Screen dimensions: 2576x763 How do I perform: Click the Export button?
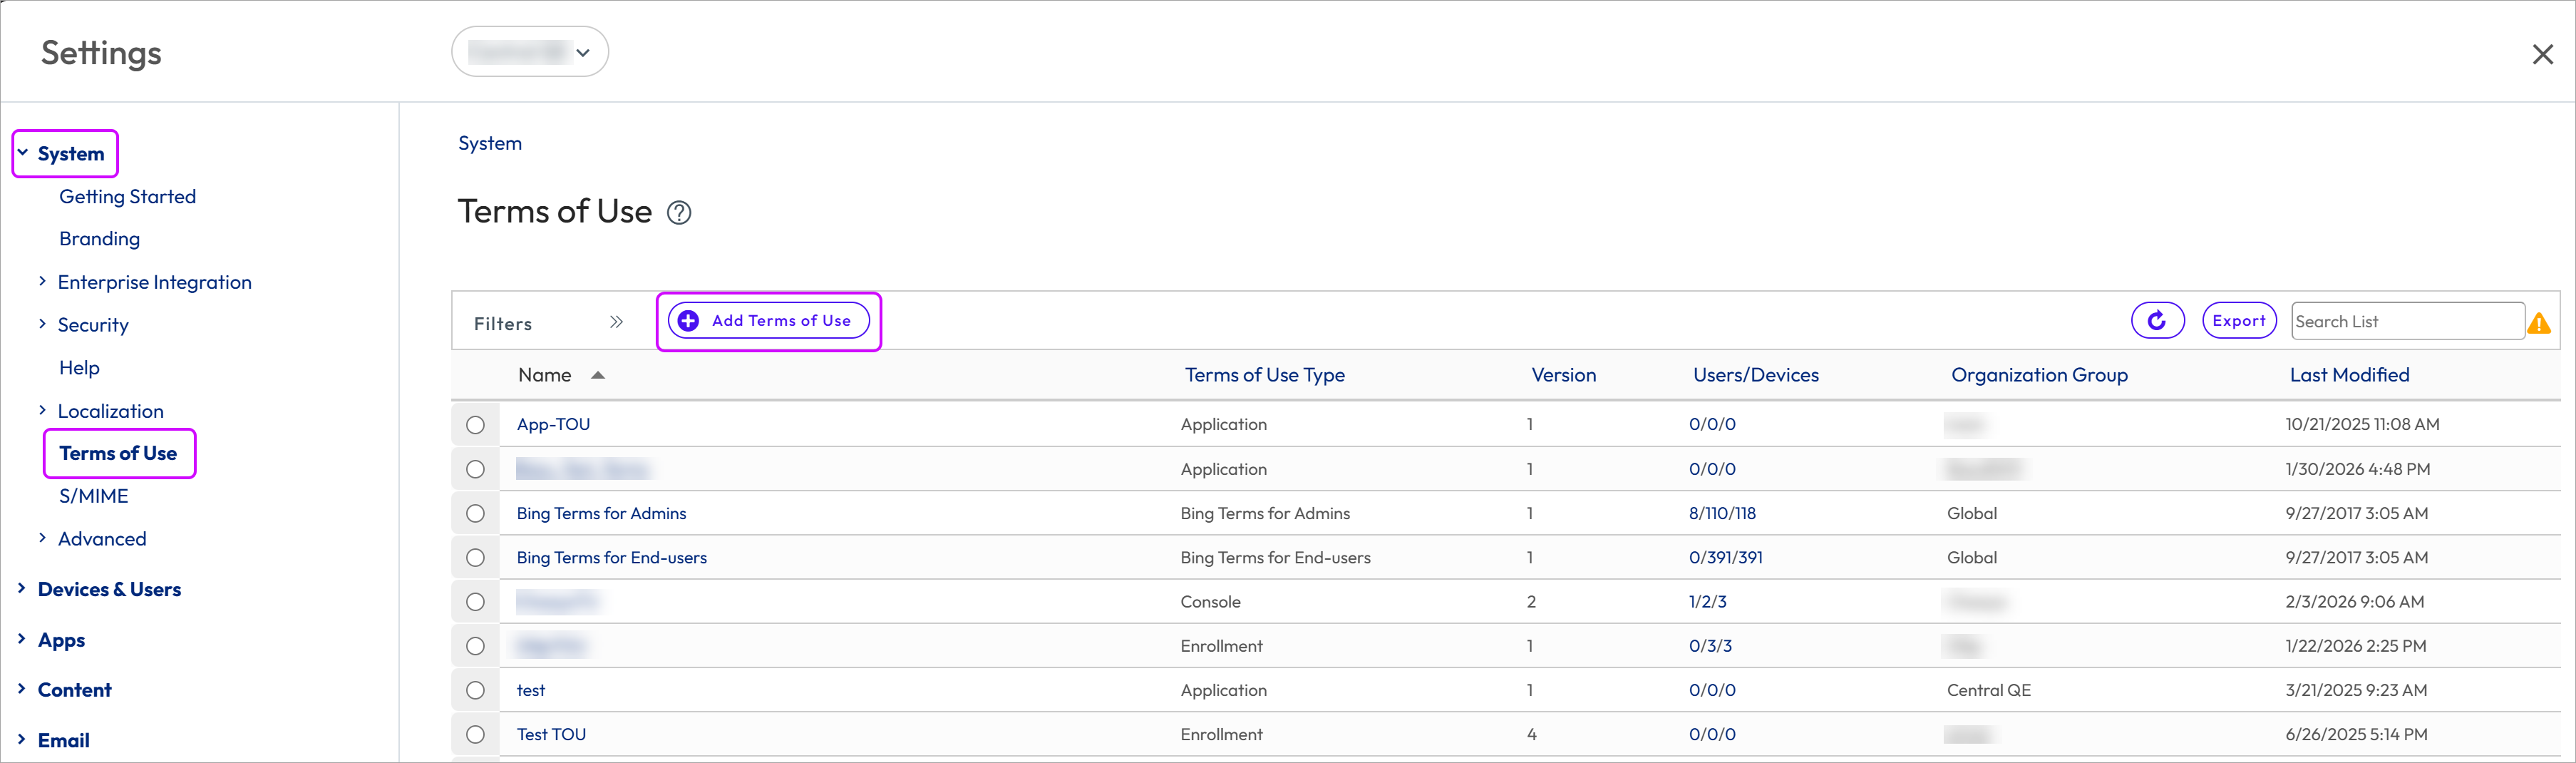pyautogui.click(x=2239, y=321)
